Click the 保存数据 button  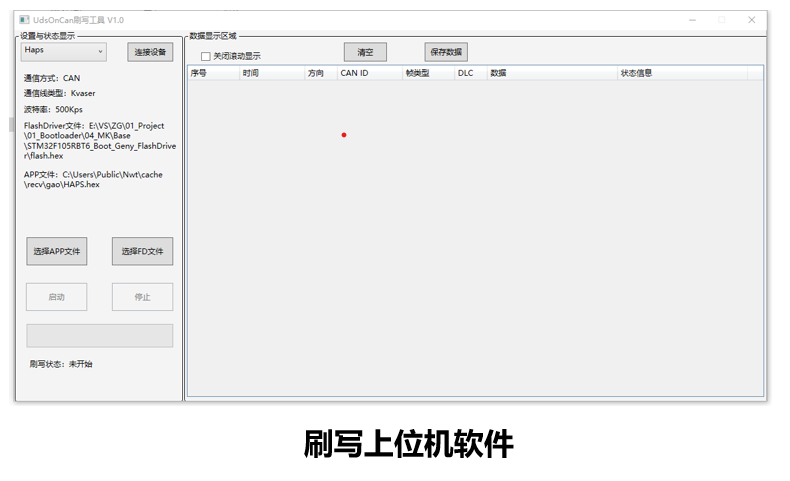446,52
